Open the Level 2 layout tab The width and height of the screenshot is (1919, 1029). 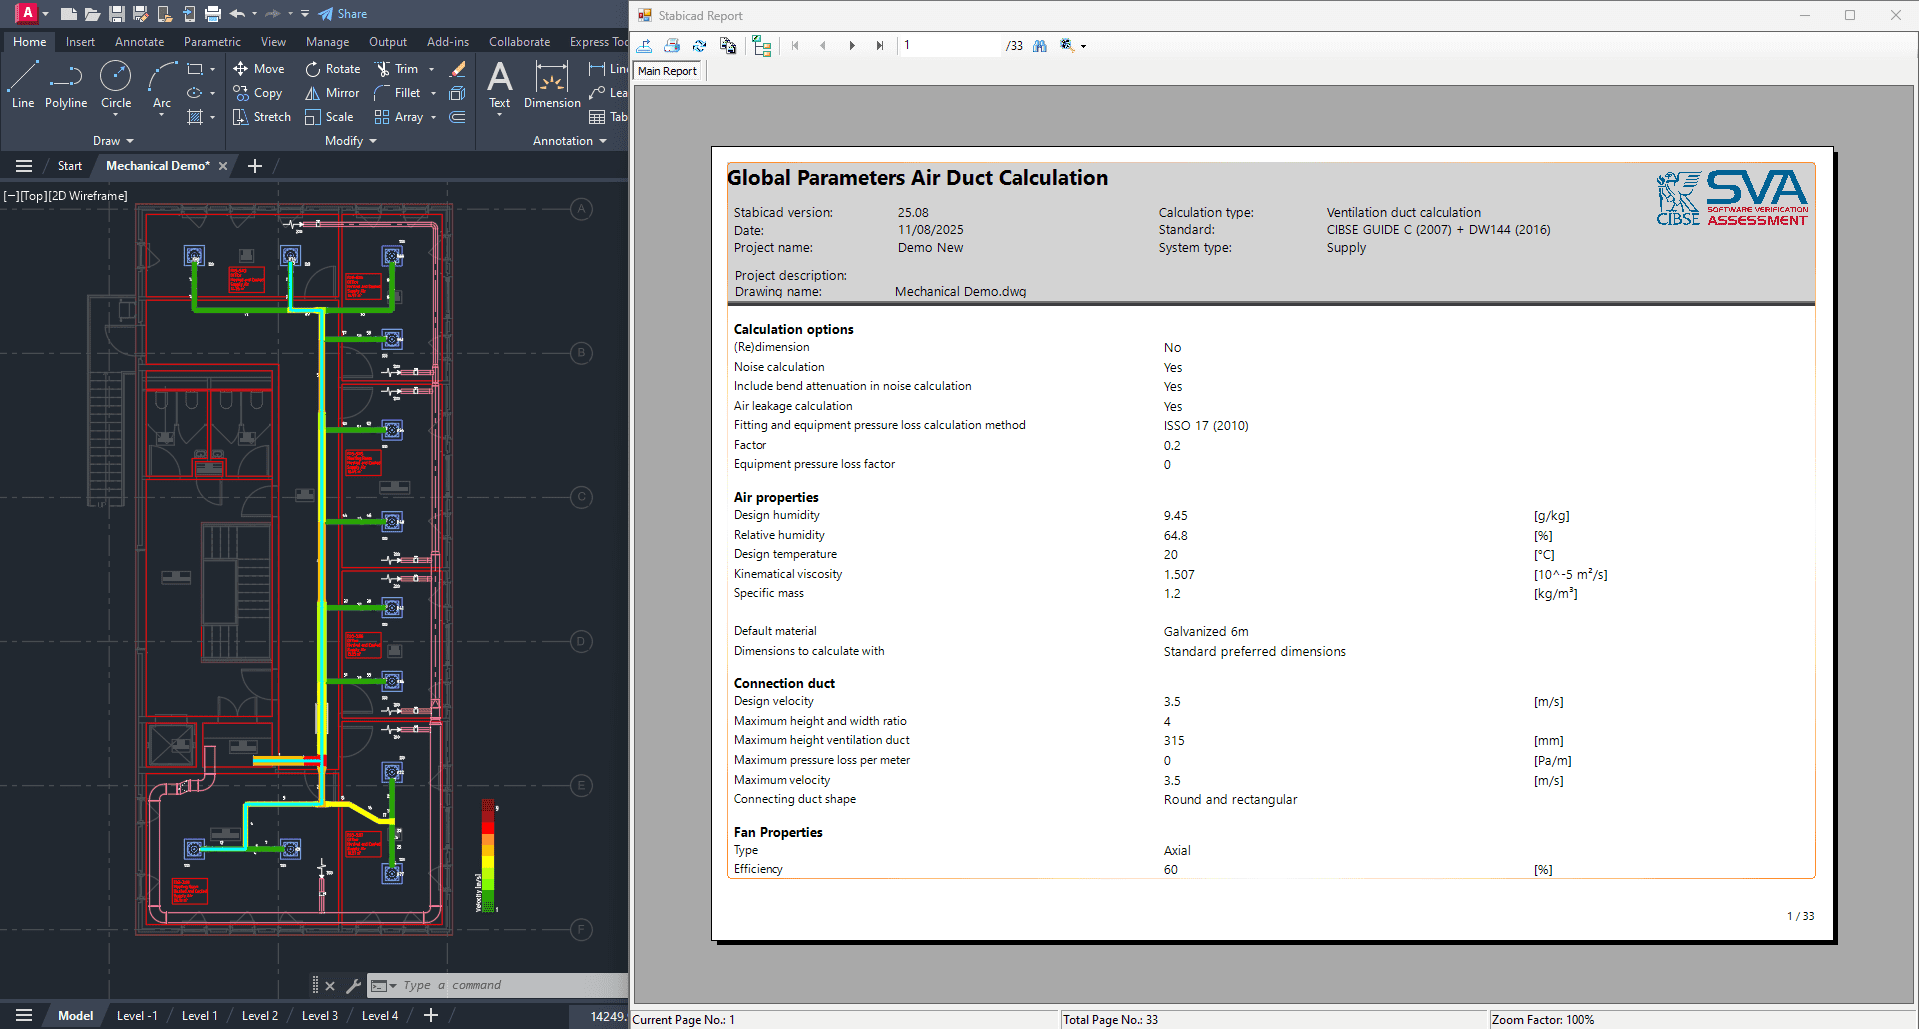pyautogui.click(x=259, y=1015)
